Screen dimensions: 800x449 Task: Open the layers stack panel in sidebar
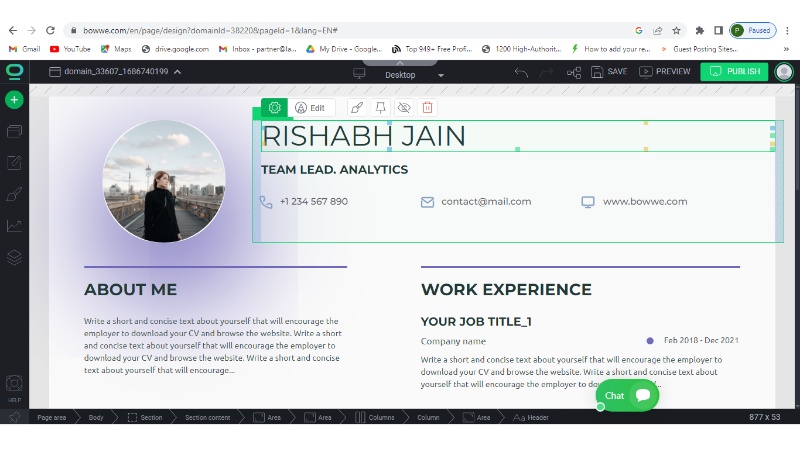(14, 257)
